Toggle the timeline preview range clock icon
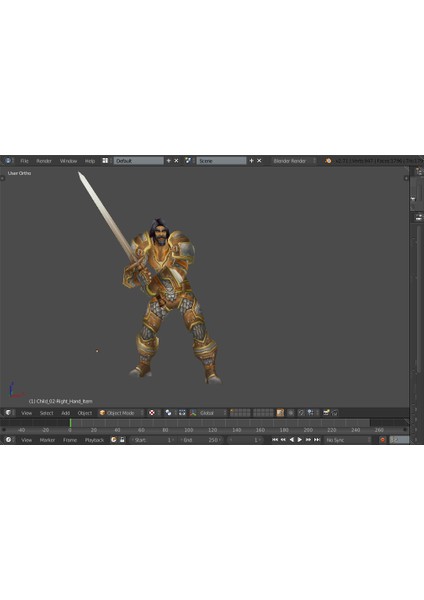 pos(114,440)
